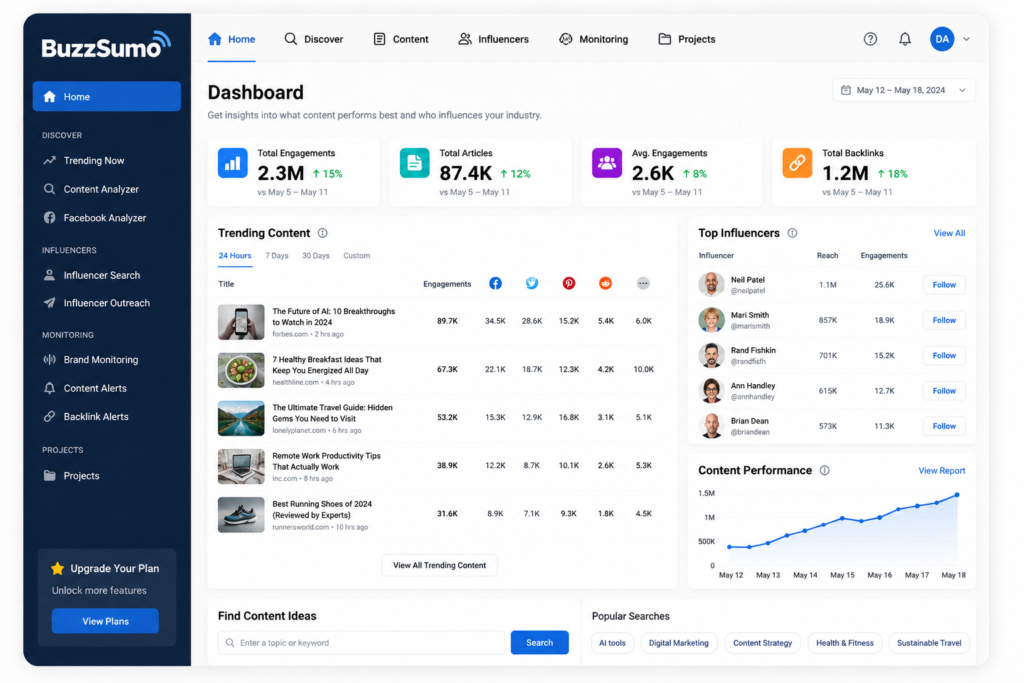Open the Future of AI article thumbnail
The image size is (1024, 683).
click(x=241, y=322)
